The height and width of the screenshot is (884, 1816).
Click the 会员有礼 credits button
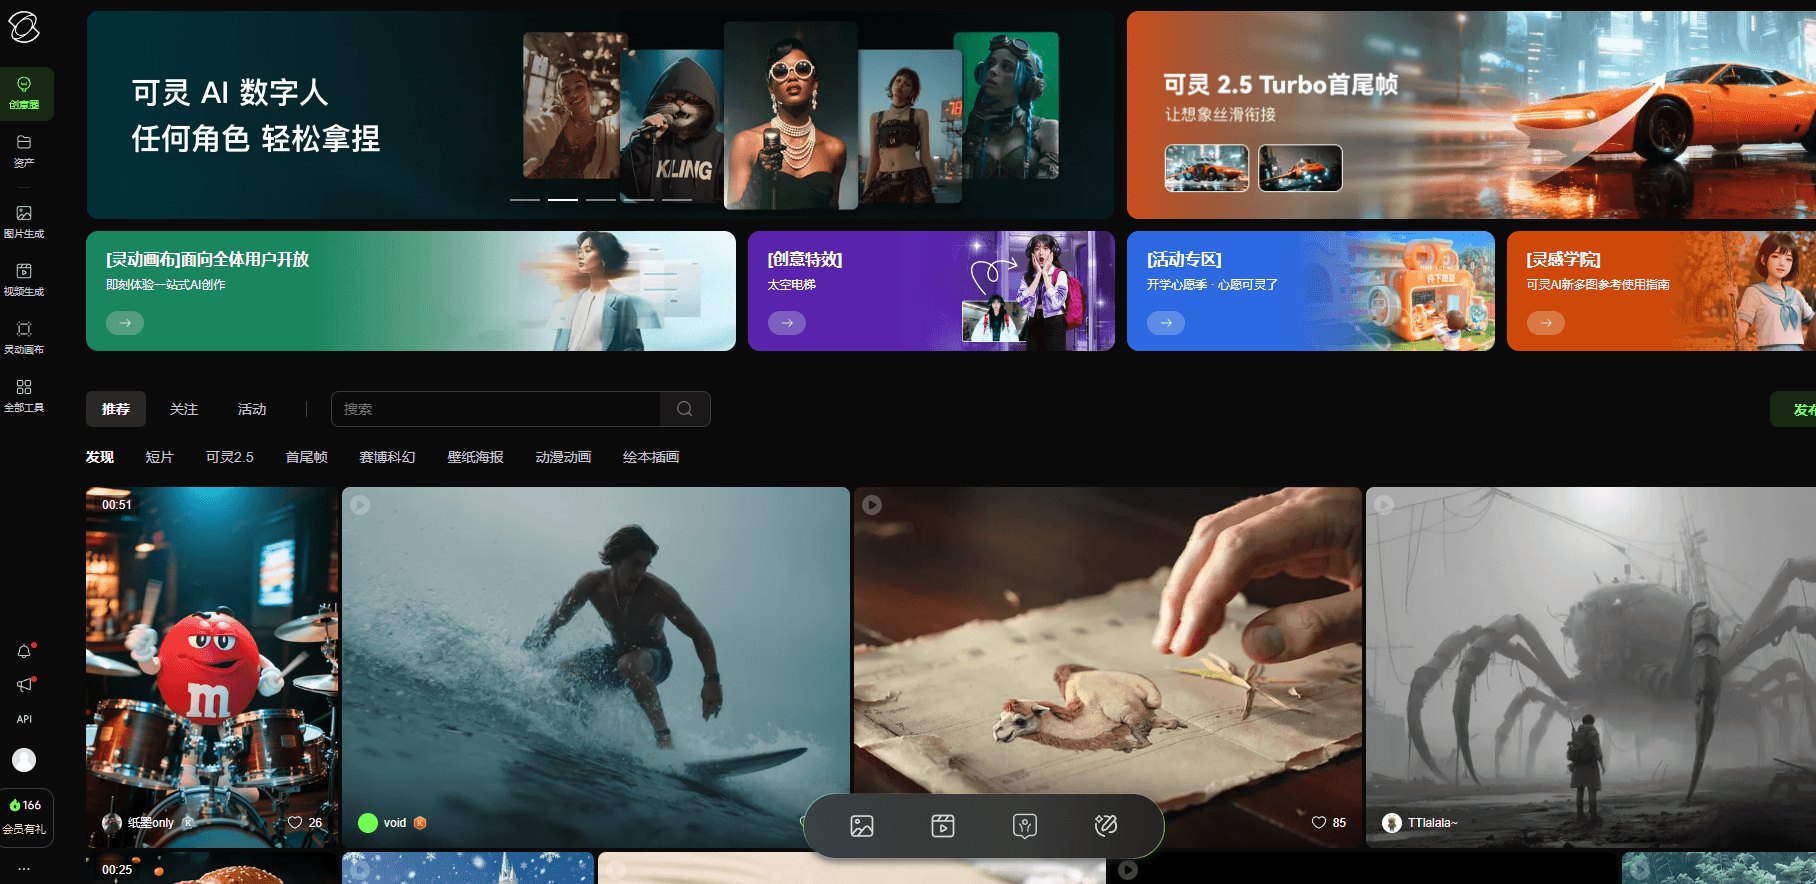pyautogui.click(x=26, y=817)
